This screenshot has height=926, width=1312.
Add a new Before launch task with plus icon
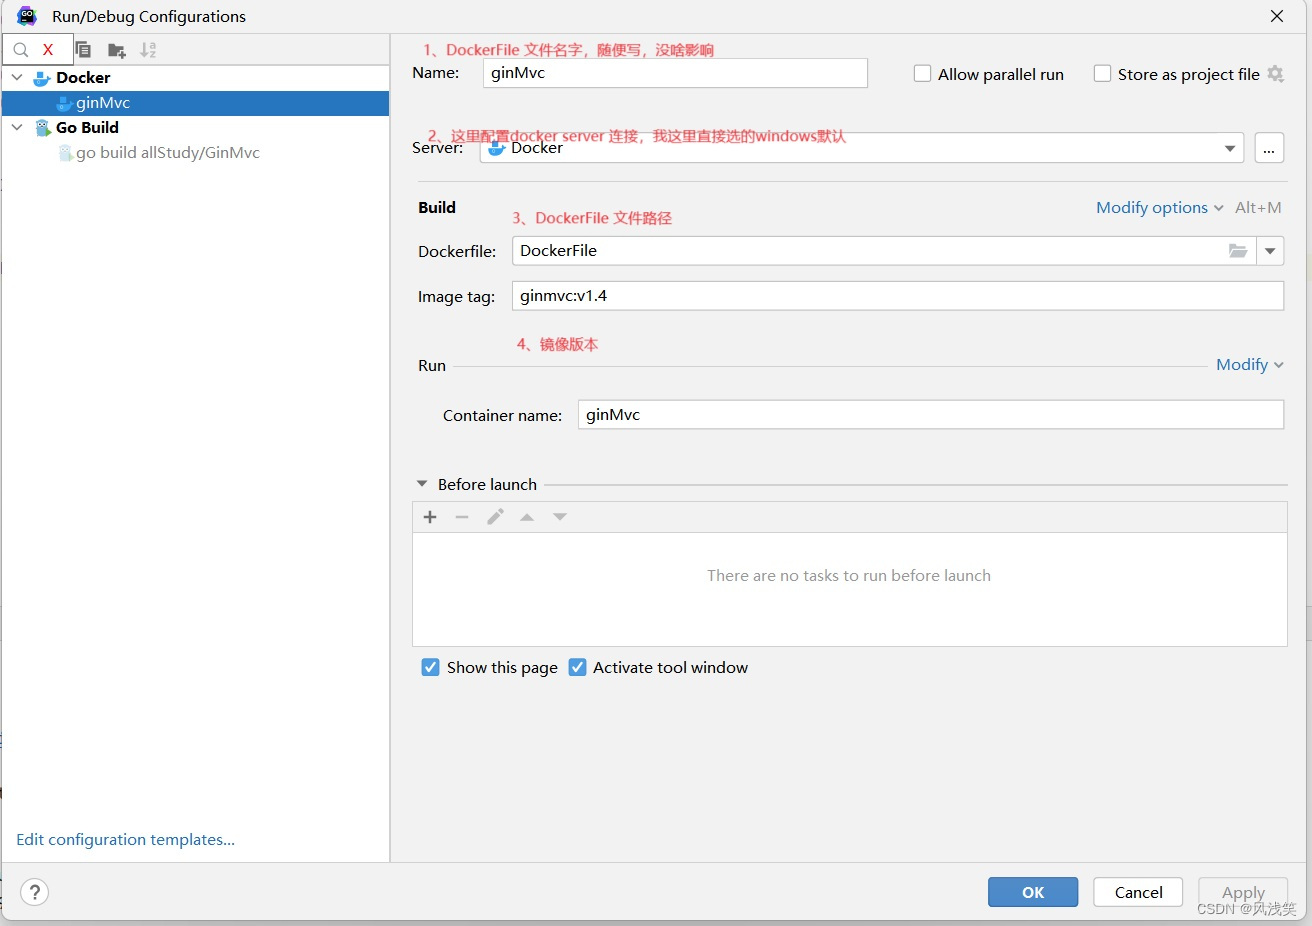click(x=430, y=517)
